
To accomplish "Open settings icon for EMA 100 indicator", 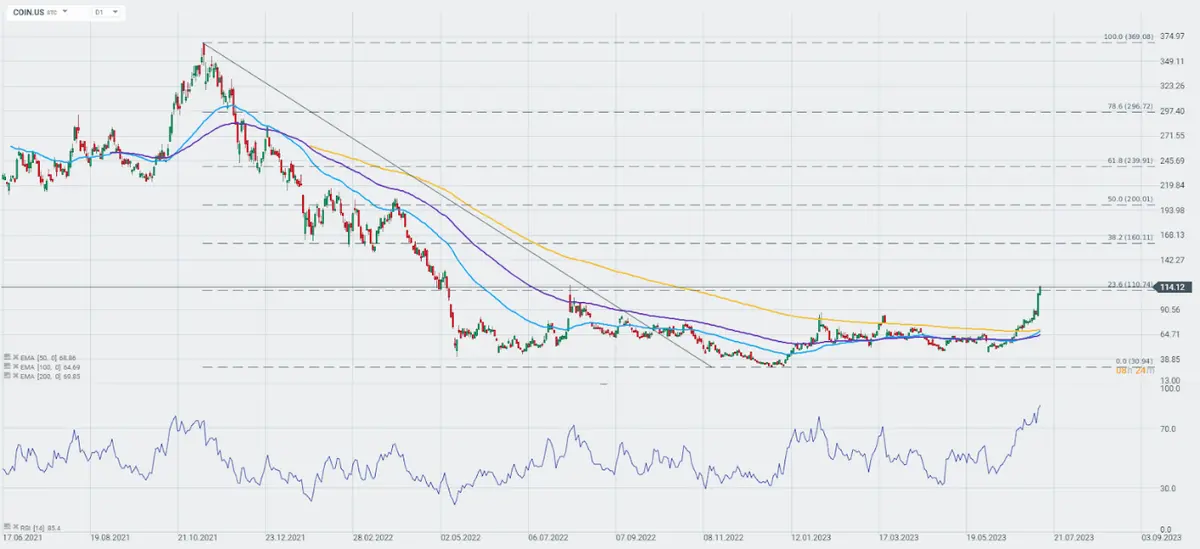I will coord(6,366).
